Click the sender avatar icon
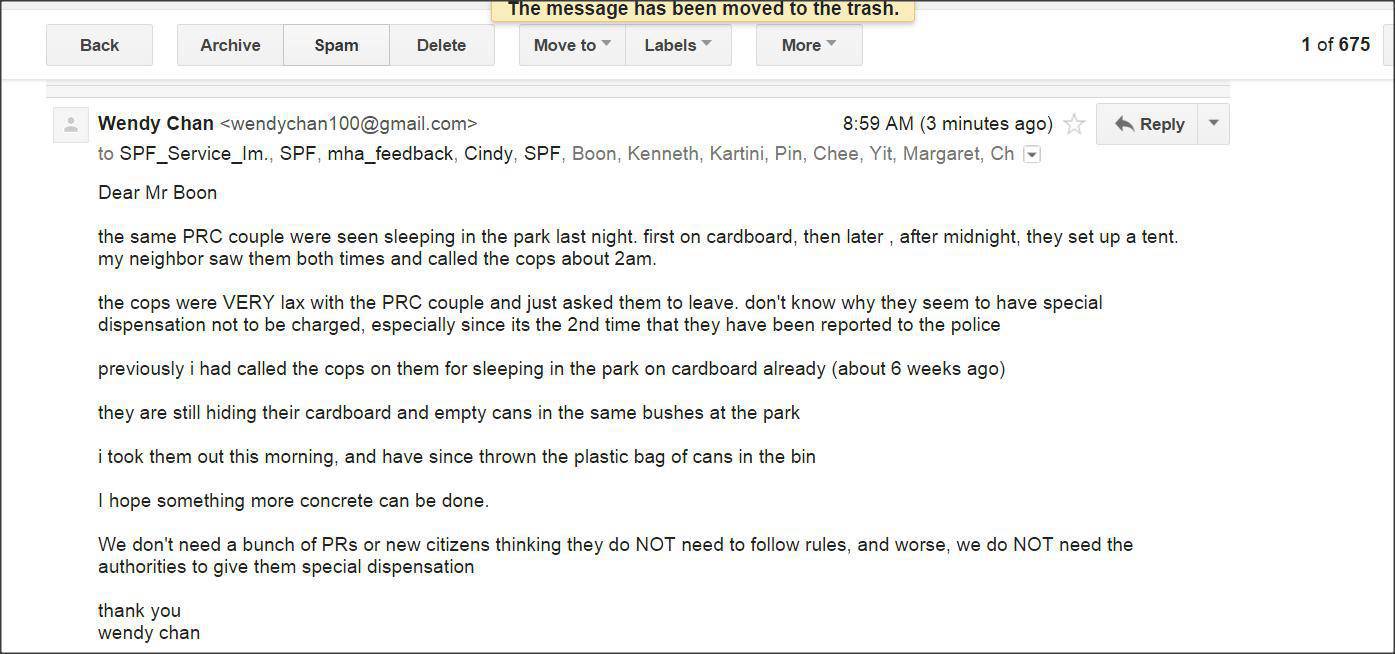Viewport: 1395px width, 654px height. 71,125
